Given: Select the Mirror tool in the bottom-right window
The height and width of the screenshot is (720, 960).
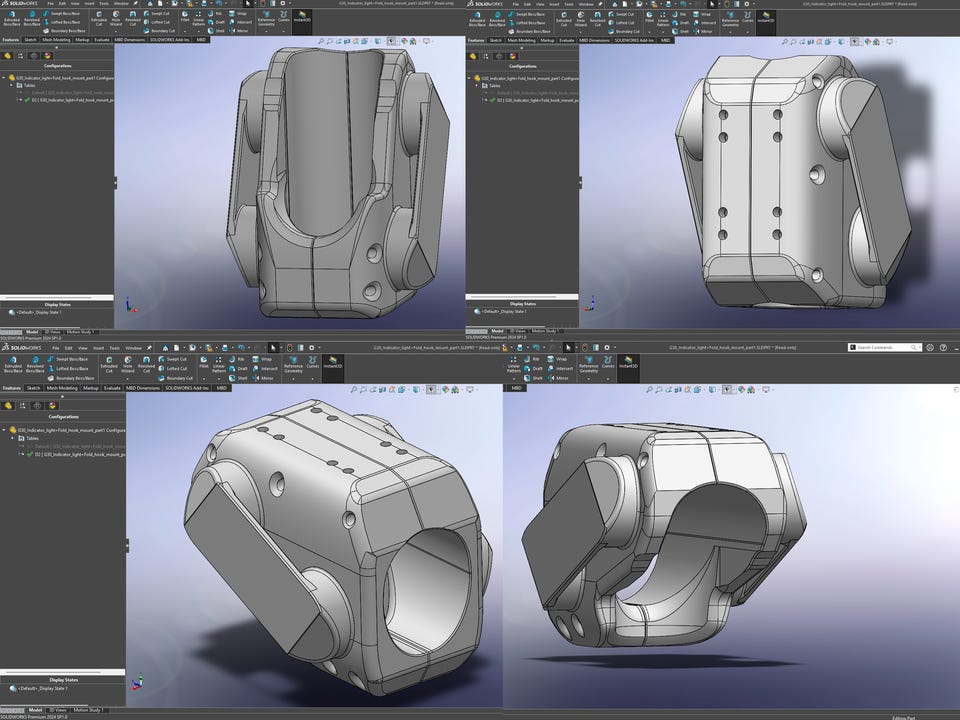Looking at the screenshot, I should [558, 378].
